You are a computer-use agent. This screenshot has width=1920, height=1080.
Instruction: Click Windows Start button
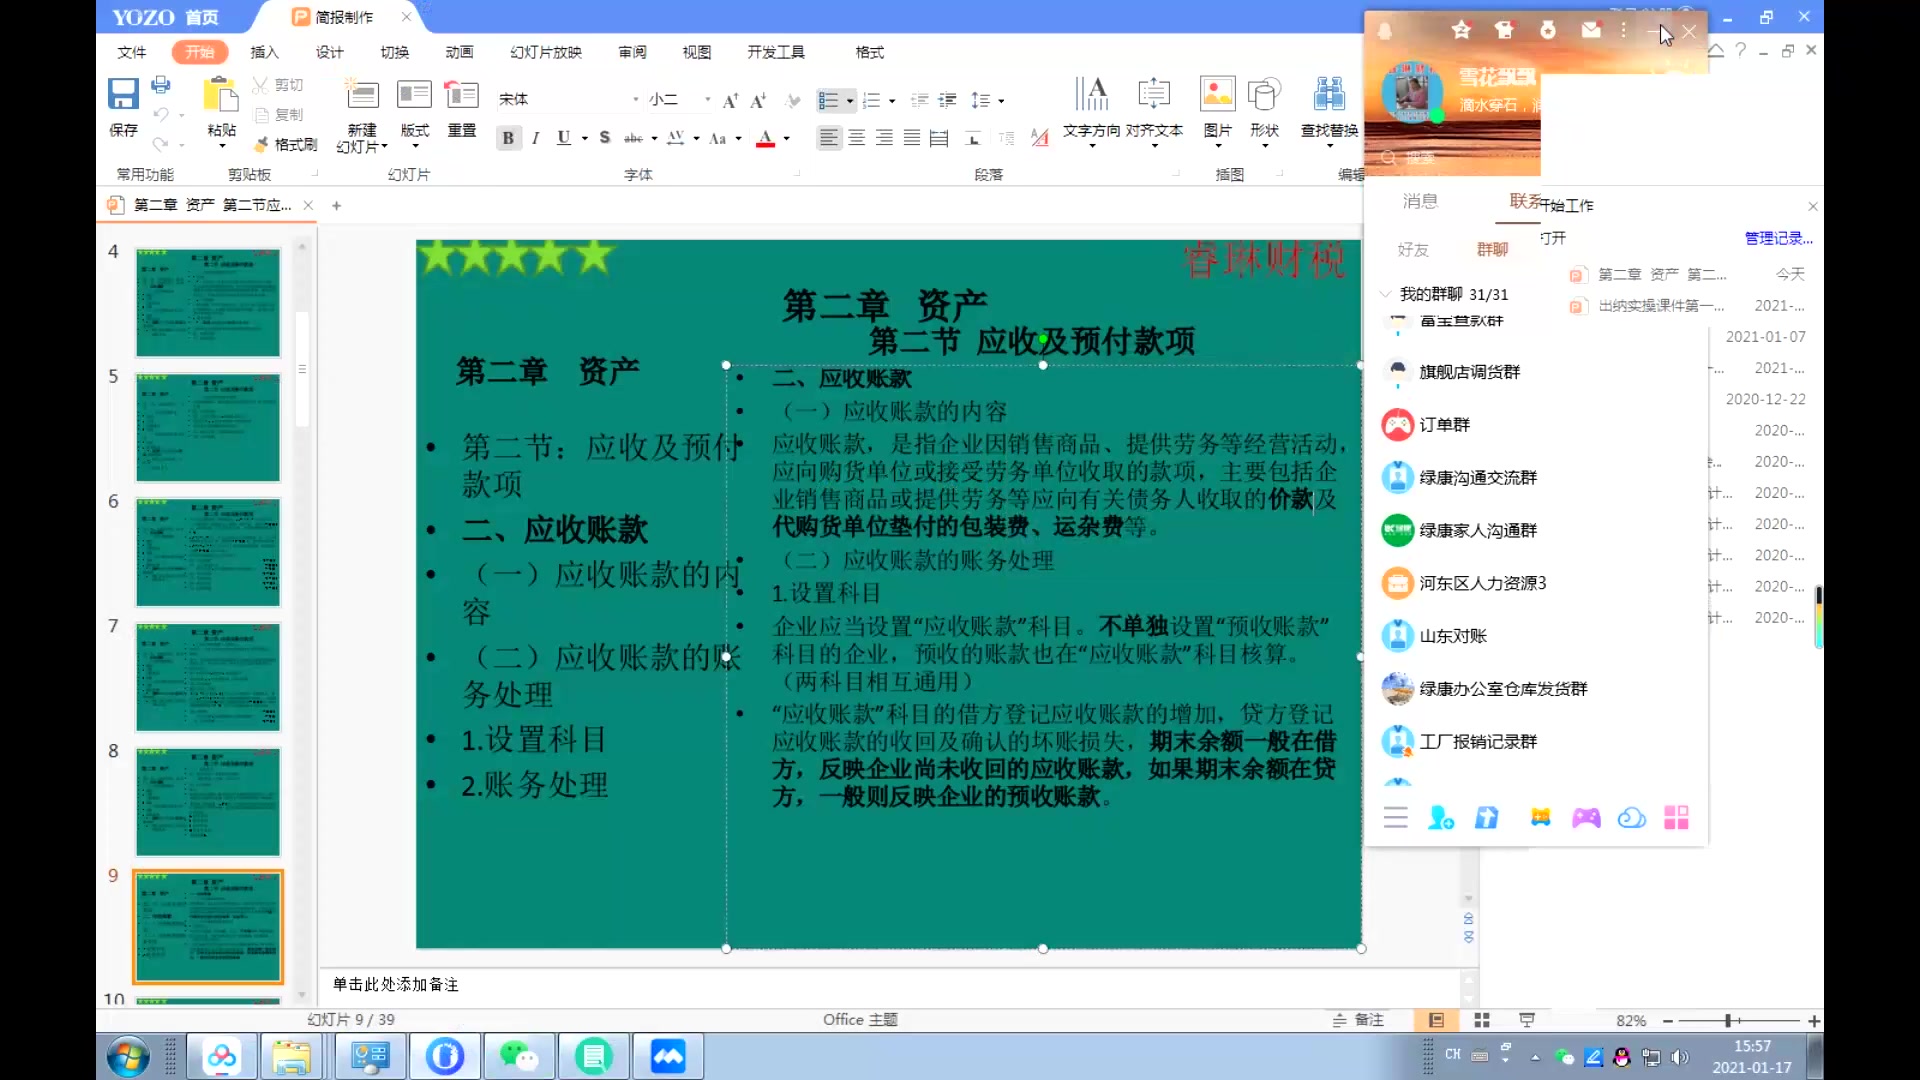[x=128, y=1057]
